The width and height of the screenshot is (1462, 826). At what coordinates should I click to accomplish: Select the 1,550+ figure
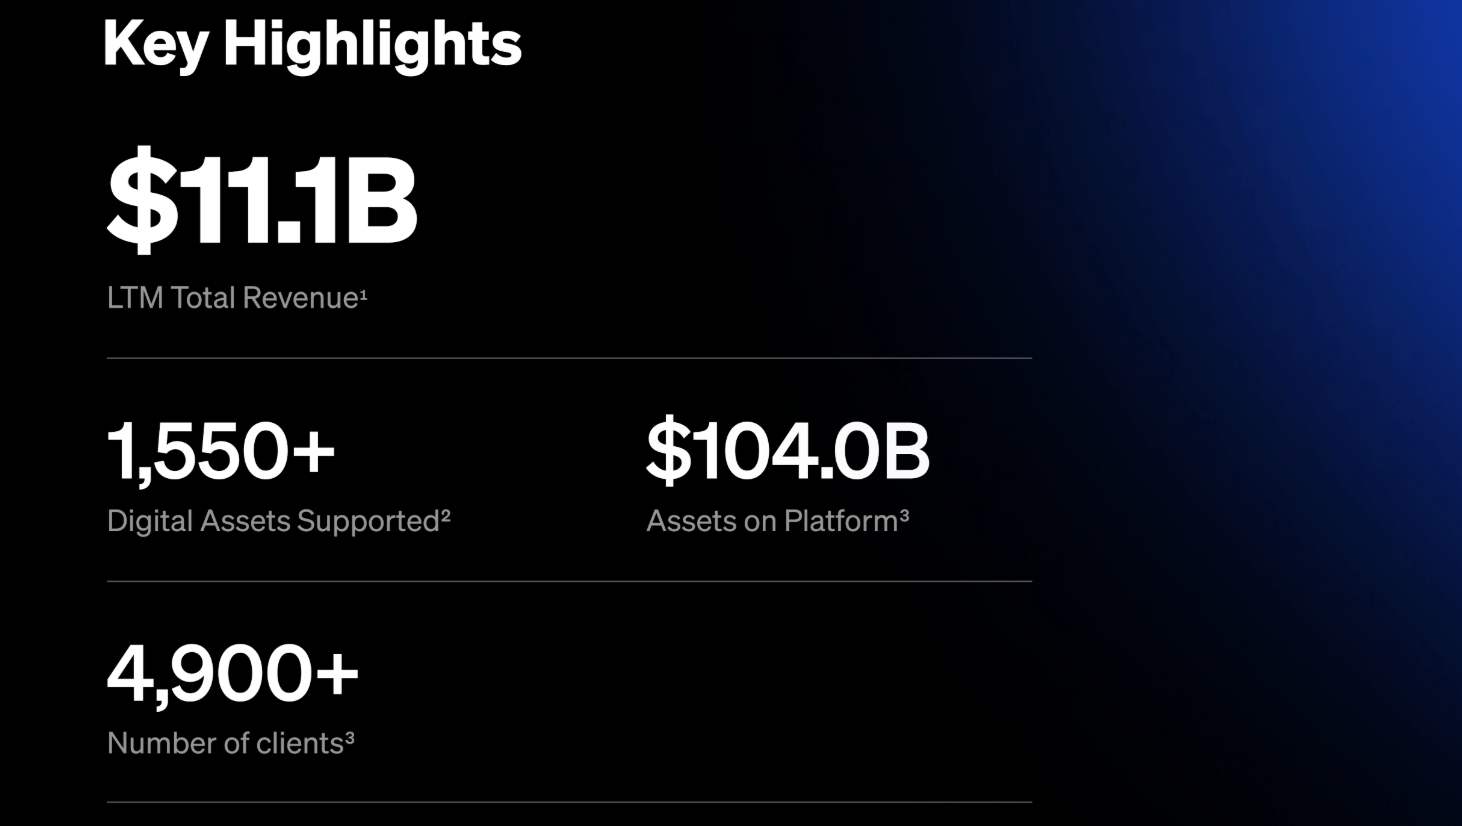(x=220, y=450)
